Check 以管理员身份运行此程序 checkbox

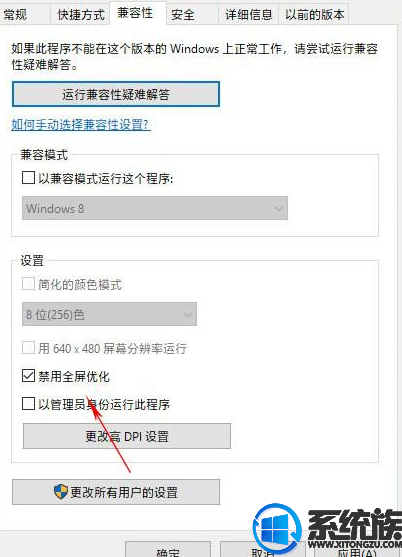point(28,404)
